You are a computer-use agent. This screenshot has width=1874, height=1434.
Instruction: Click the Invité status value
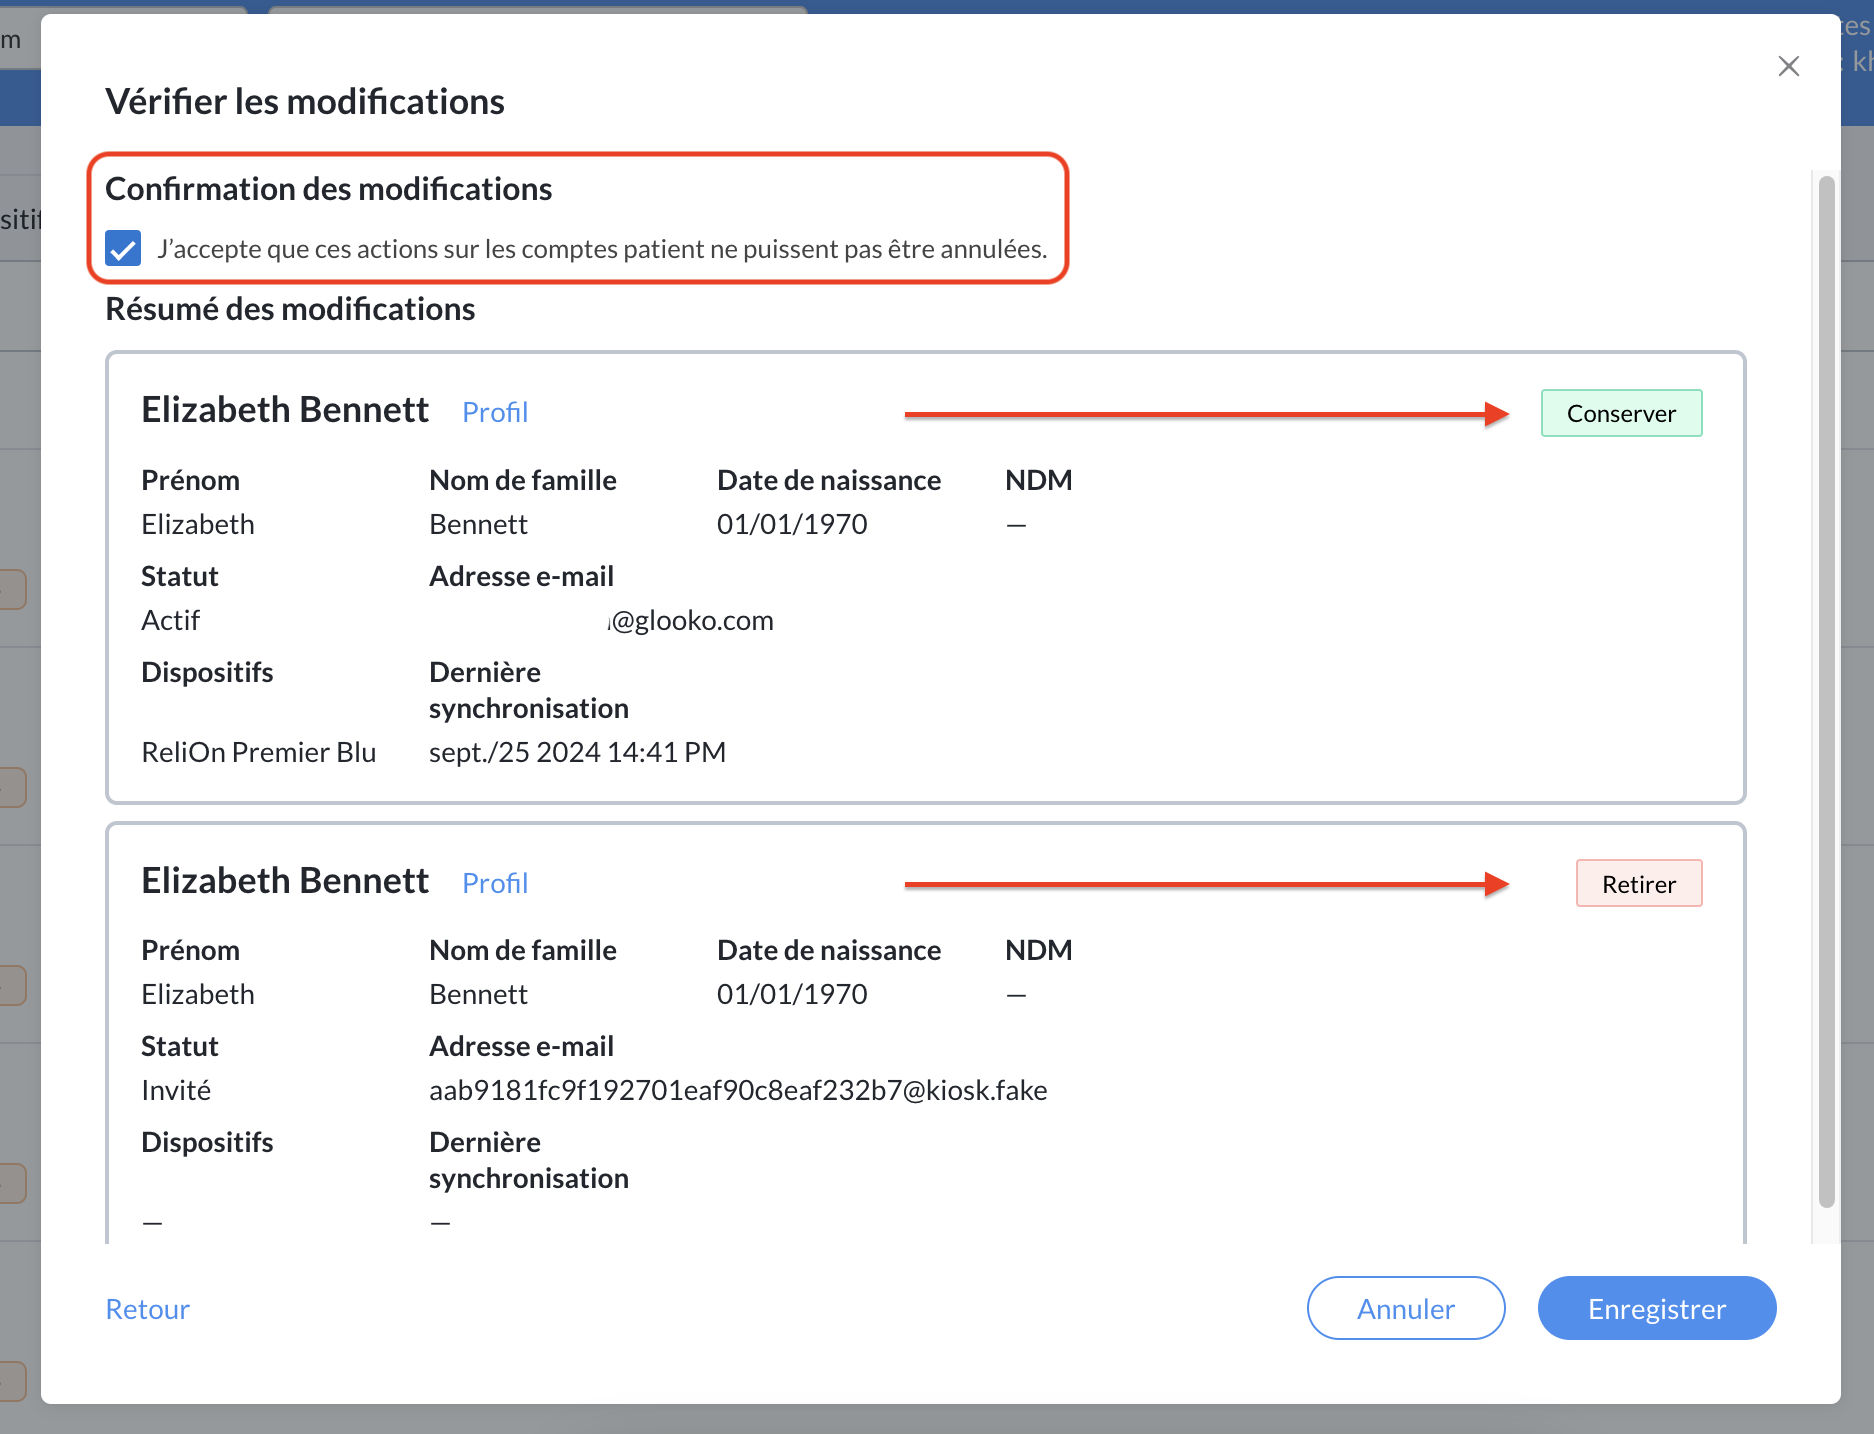pos(176,1090)
